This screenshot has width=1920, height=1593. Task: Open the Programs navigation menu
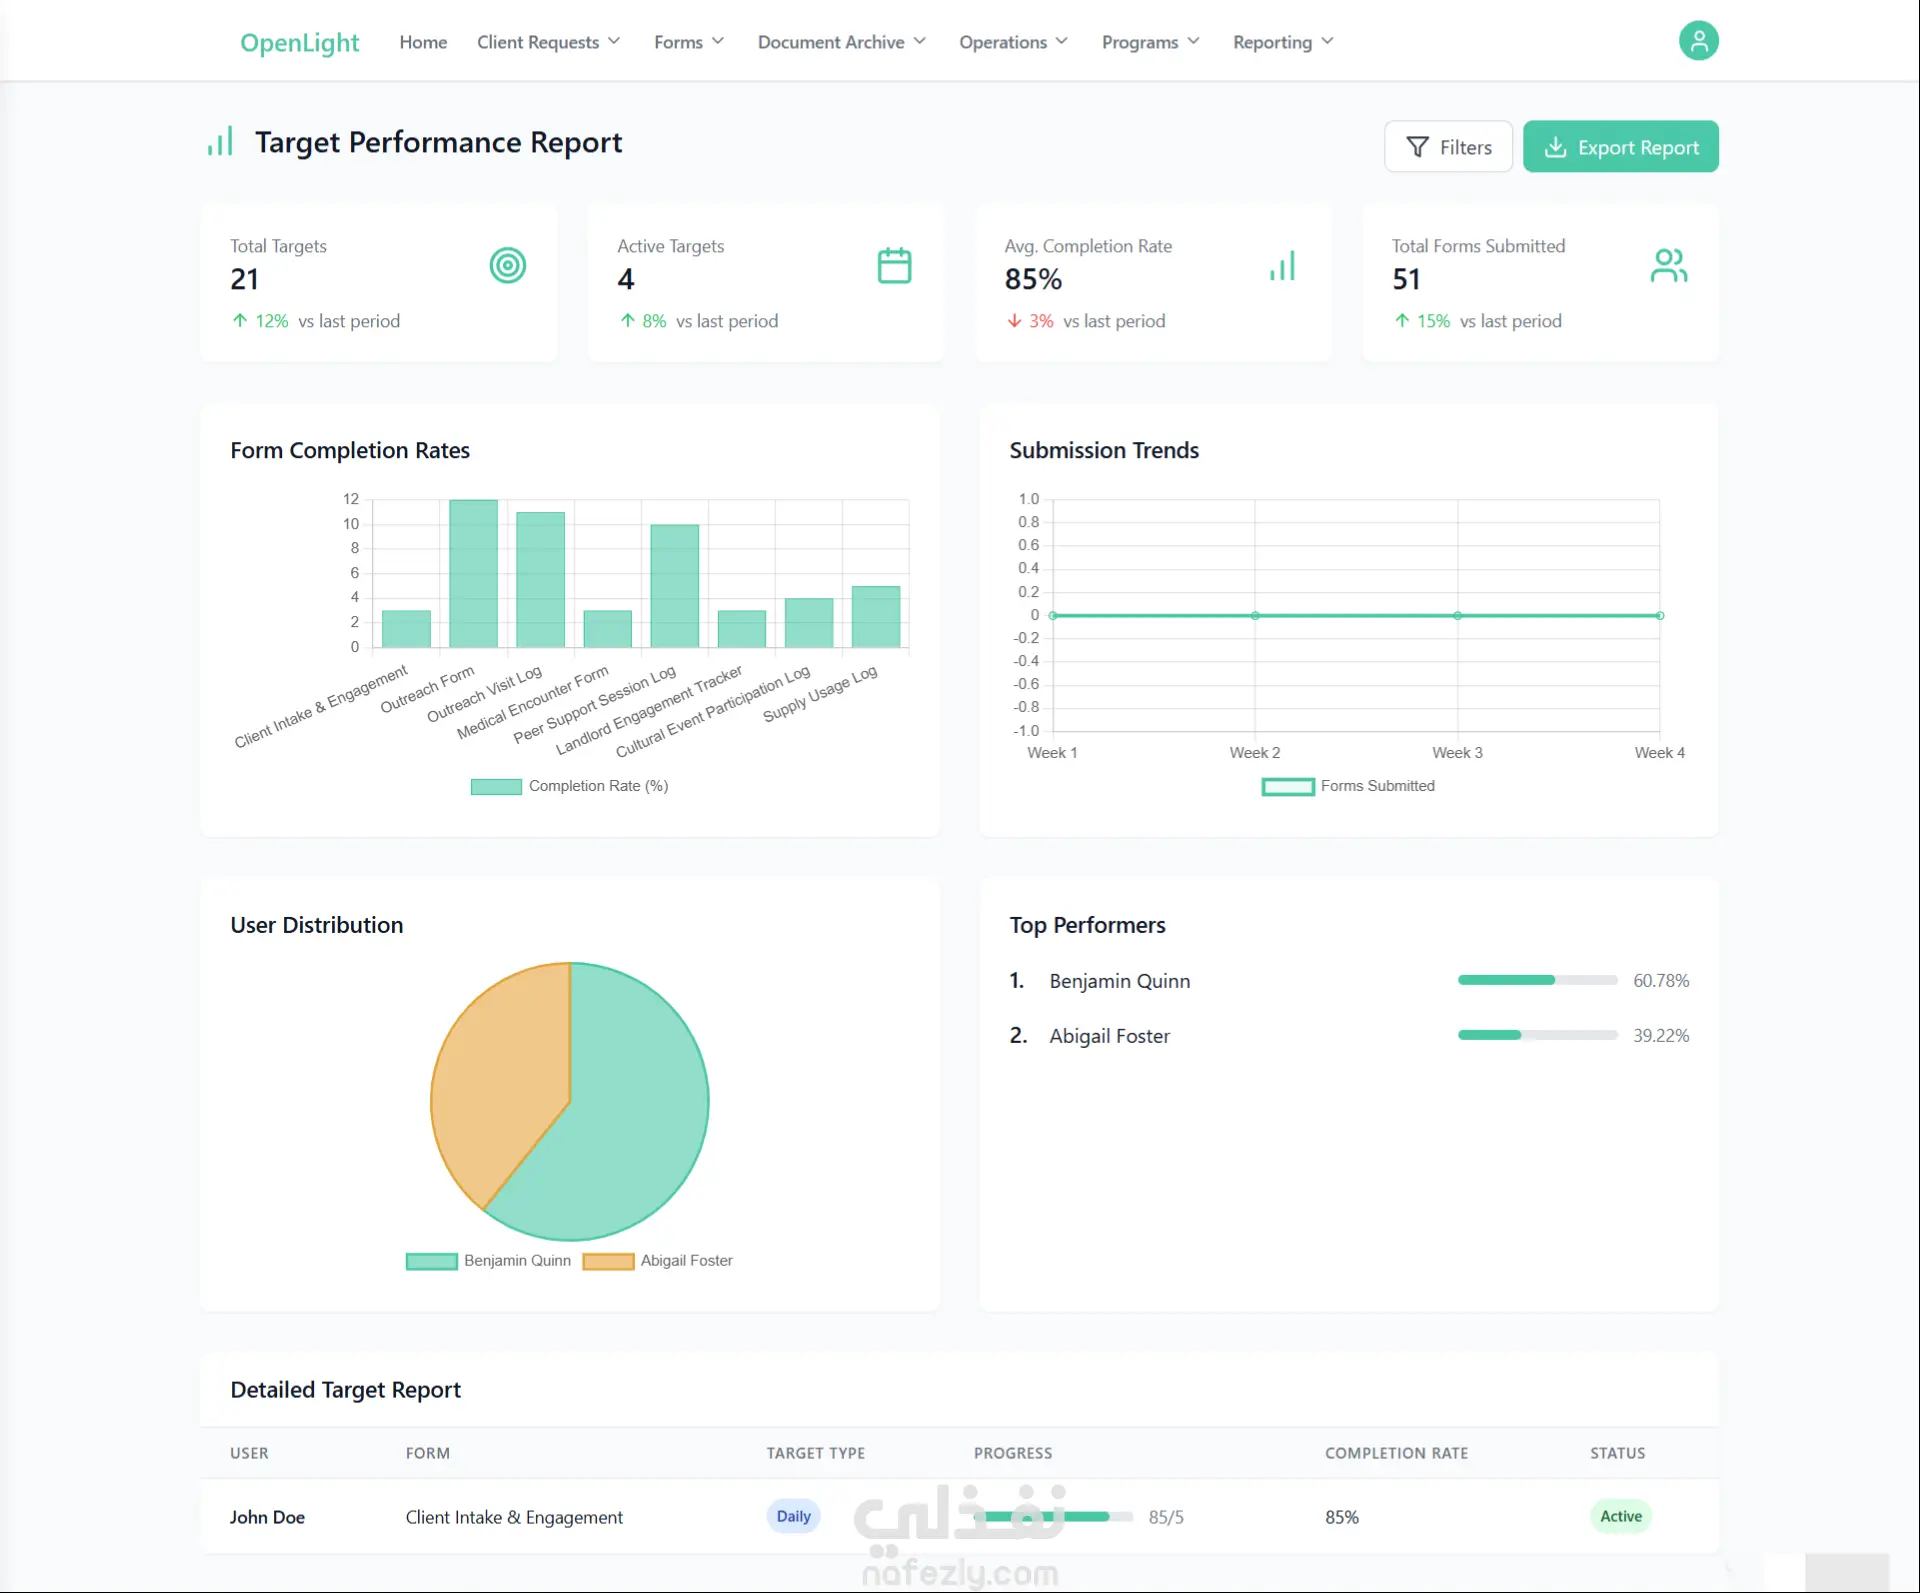[x=1150, y=42]
